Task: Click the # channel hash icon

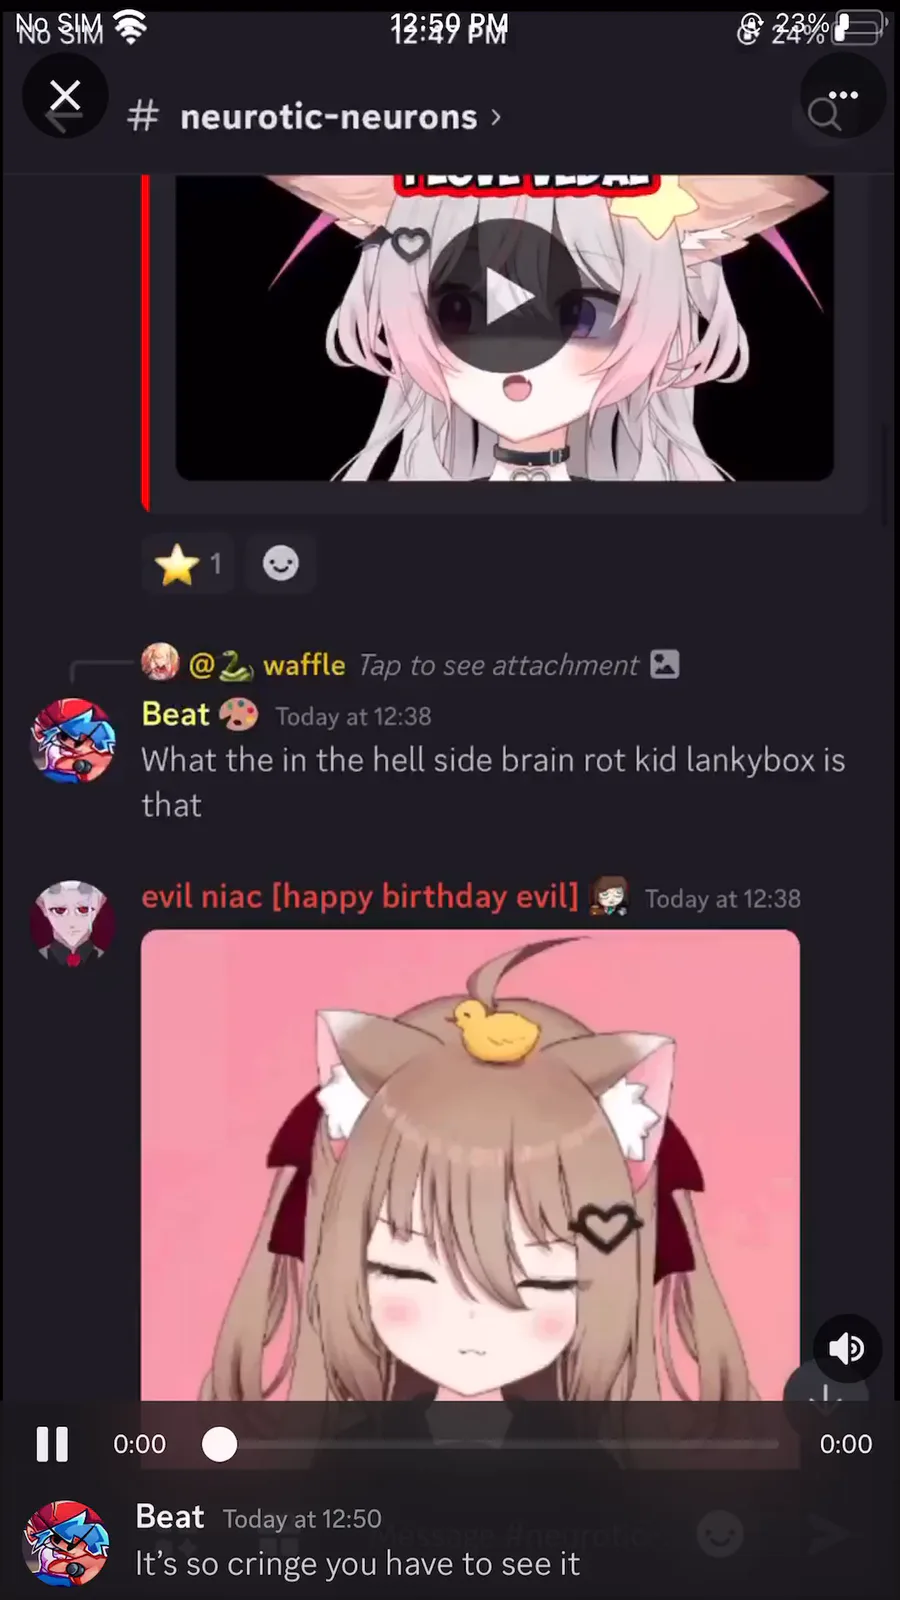Action: 143,118
